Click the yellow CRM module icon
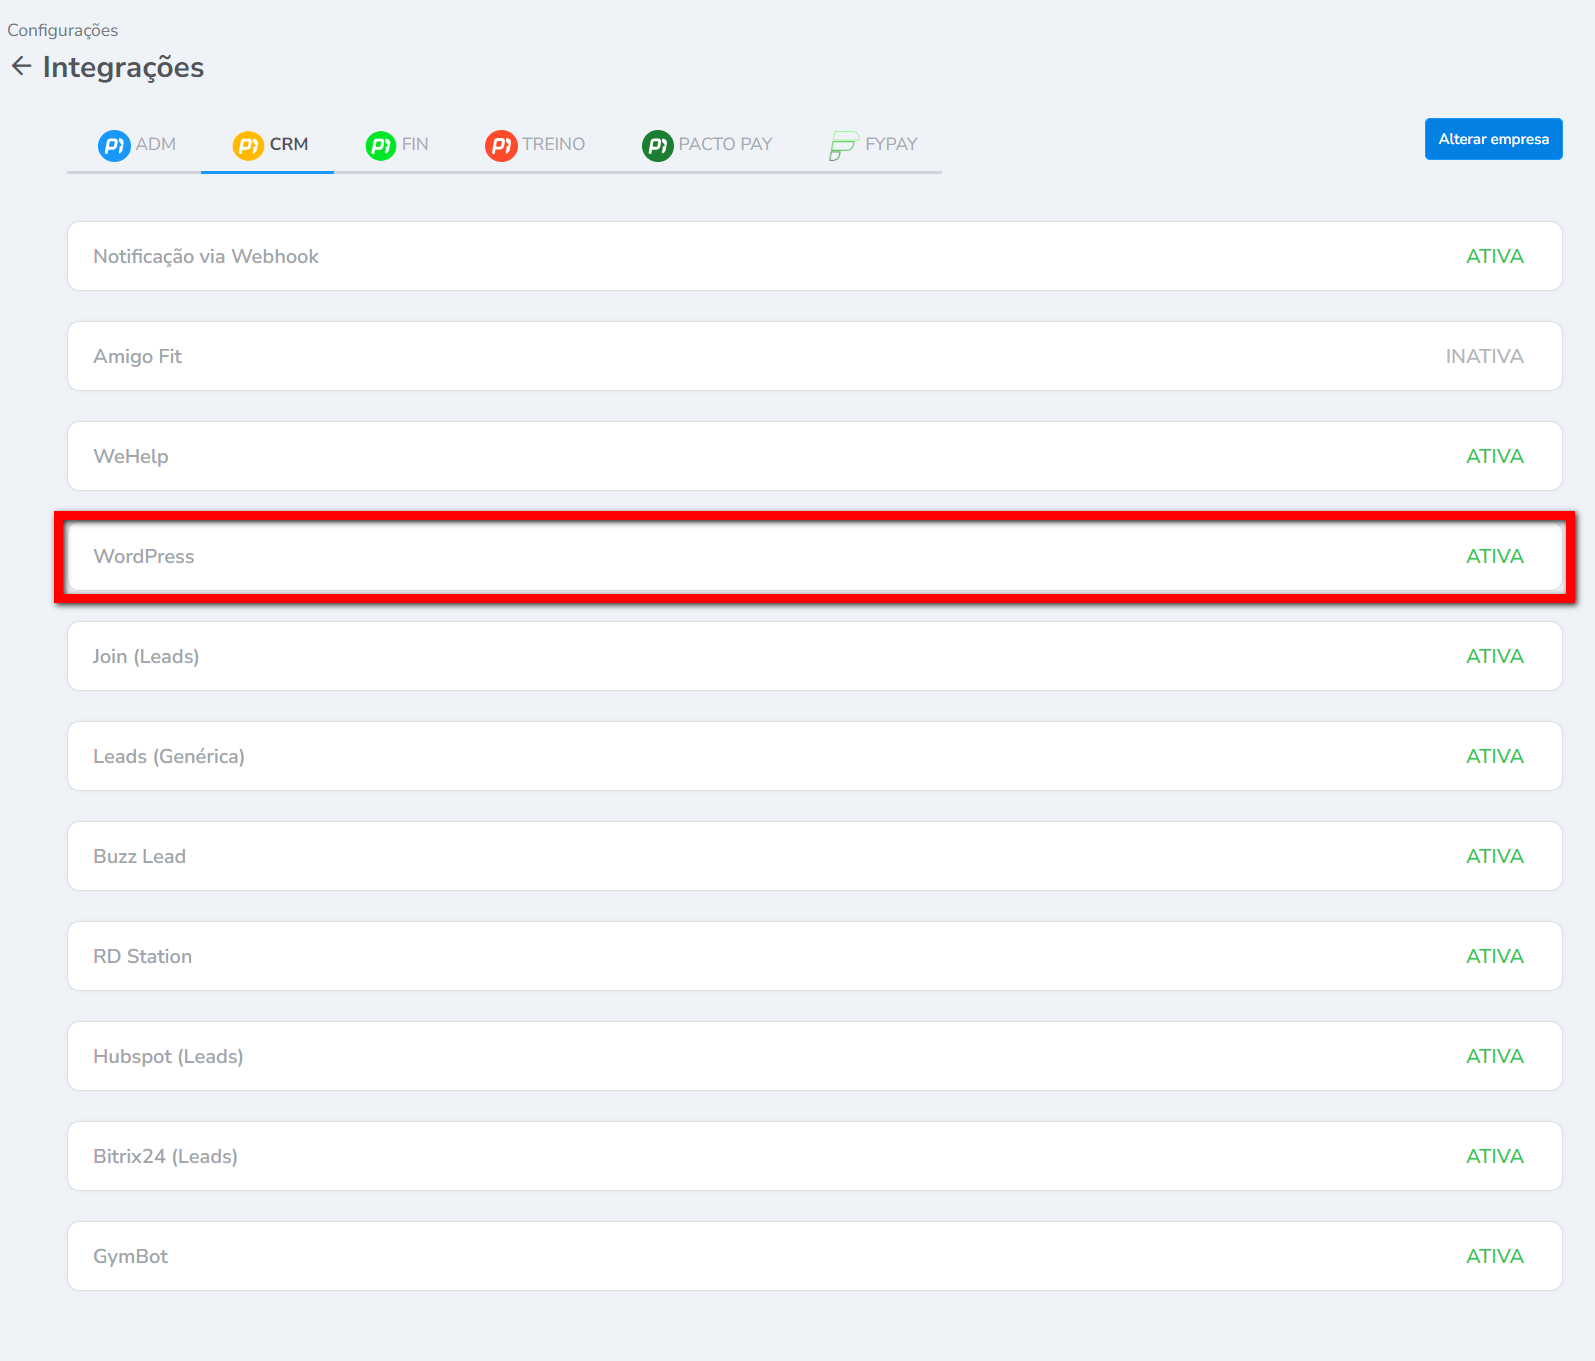The image size is (1595, 1361). [248, 145]
